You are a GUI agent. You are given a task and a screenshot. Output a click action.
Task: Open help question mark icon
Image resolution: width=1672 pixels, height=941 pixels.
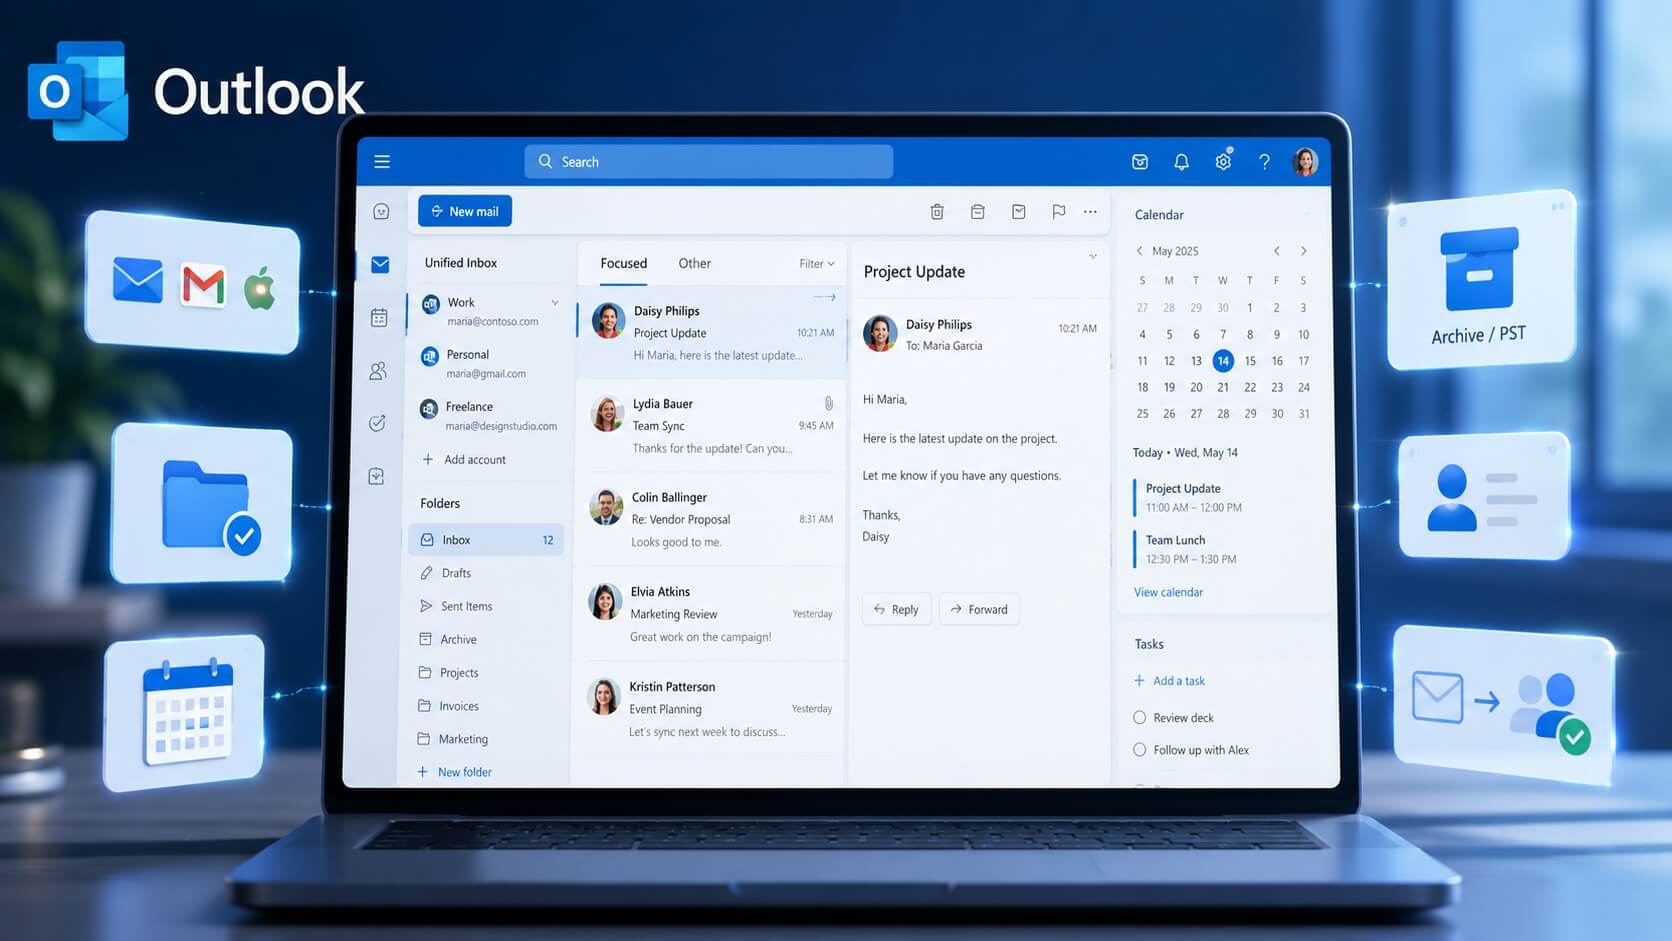(1264, 161)
